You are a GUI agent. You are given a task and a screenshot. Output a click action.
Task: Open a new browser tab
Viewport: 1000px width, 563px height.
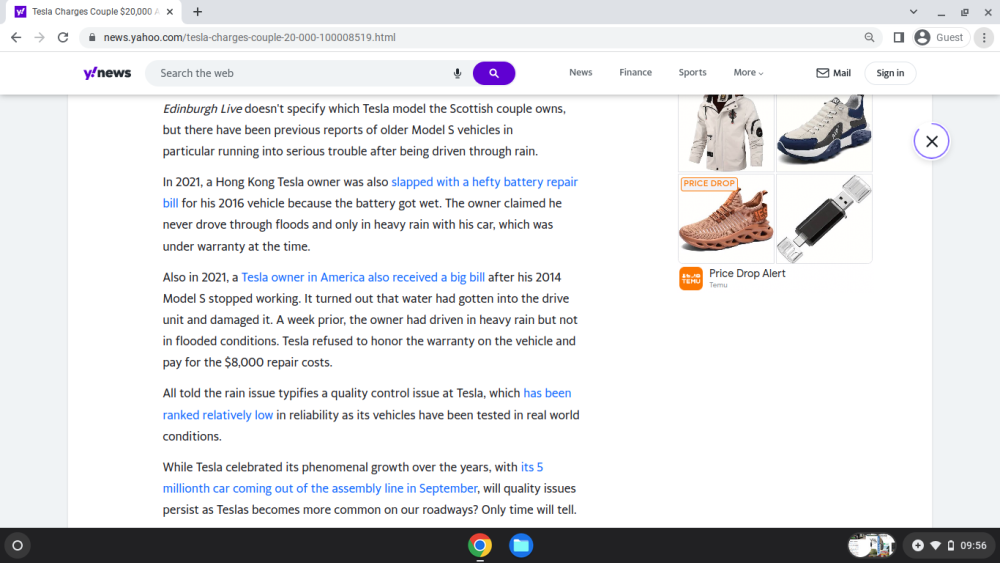(x=198, y=11)
